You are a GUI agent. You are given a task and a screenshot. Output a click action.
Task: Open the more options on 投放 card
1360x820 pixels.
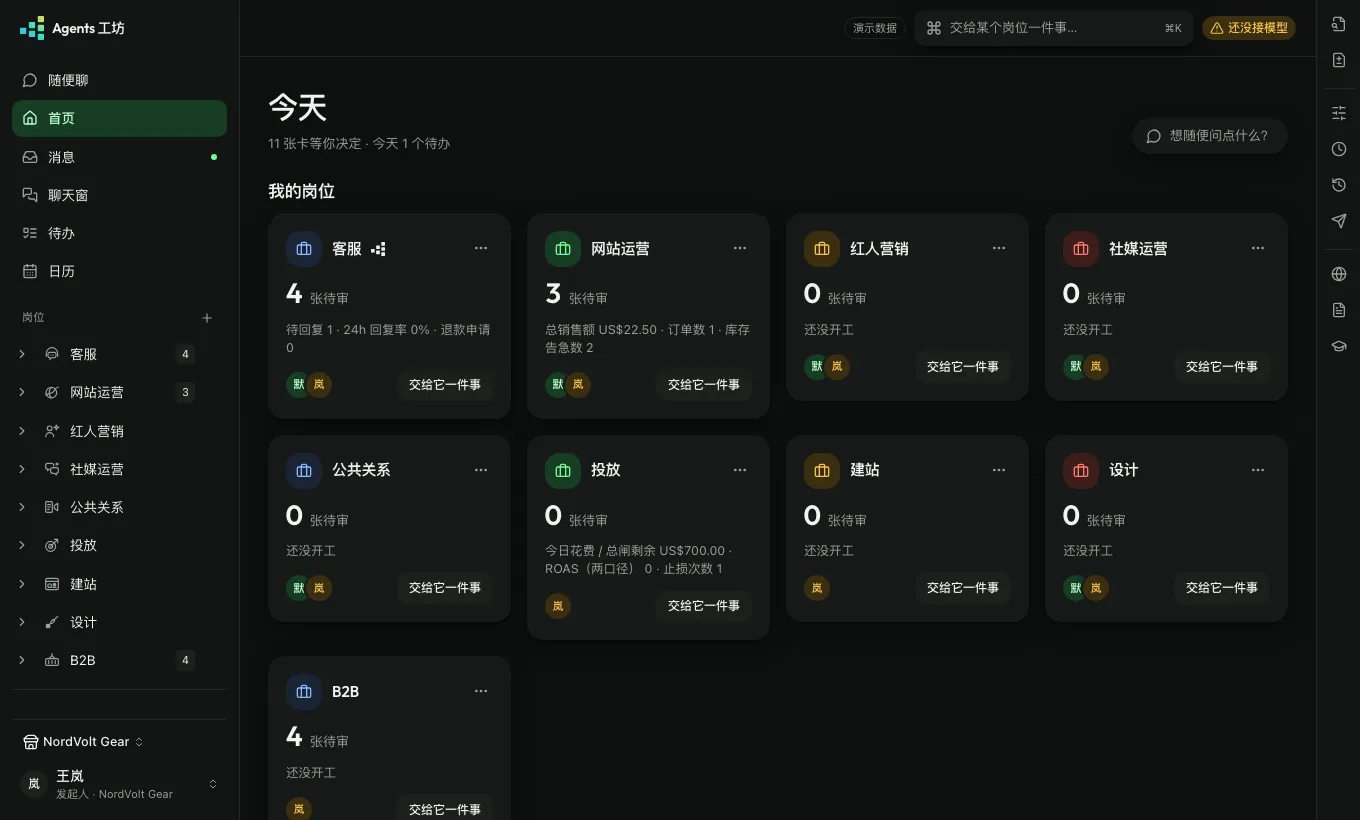(740, 470)
